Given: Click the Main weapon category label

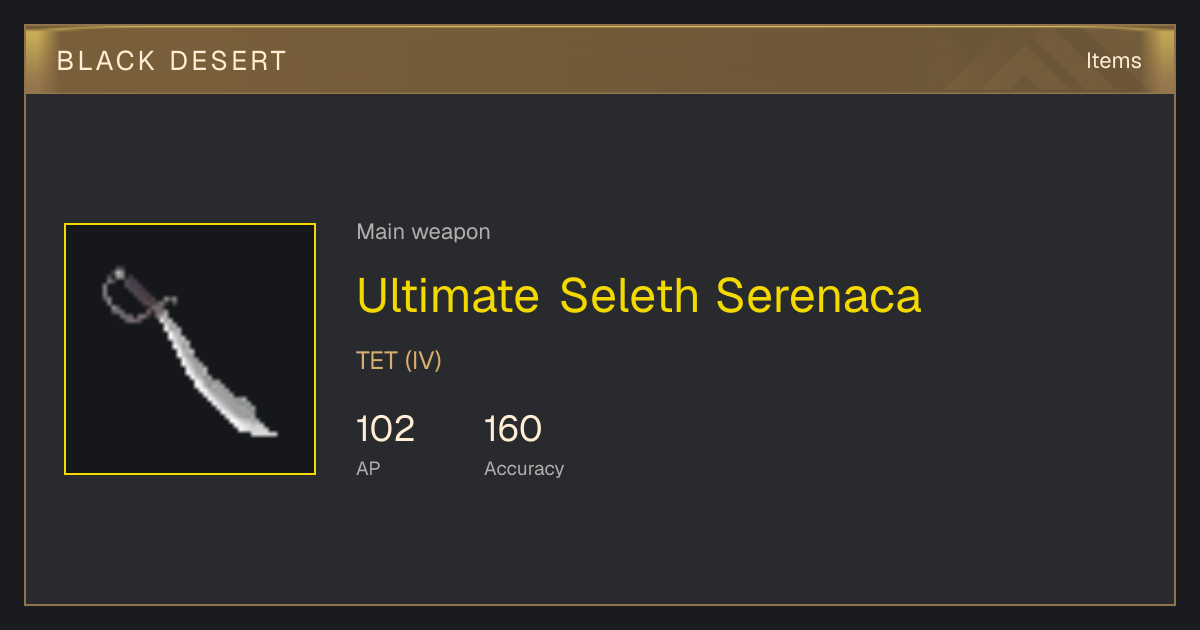Looking at the screenshot, I should (423, 232).
